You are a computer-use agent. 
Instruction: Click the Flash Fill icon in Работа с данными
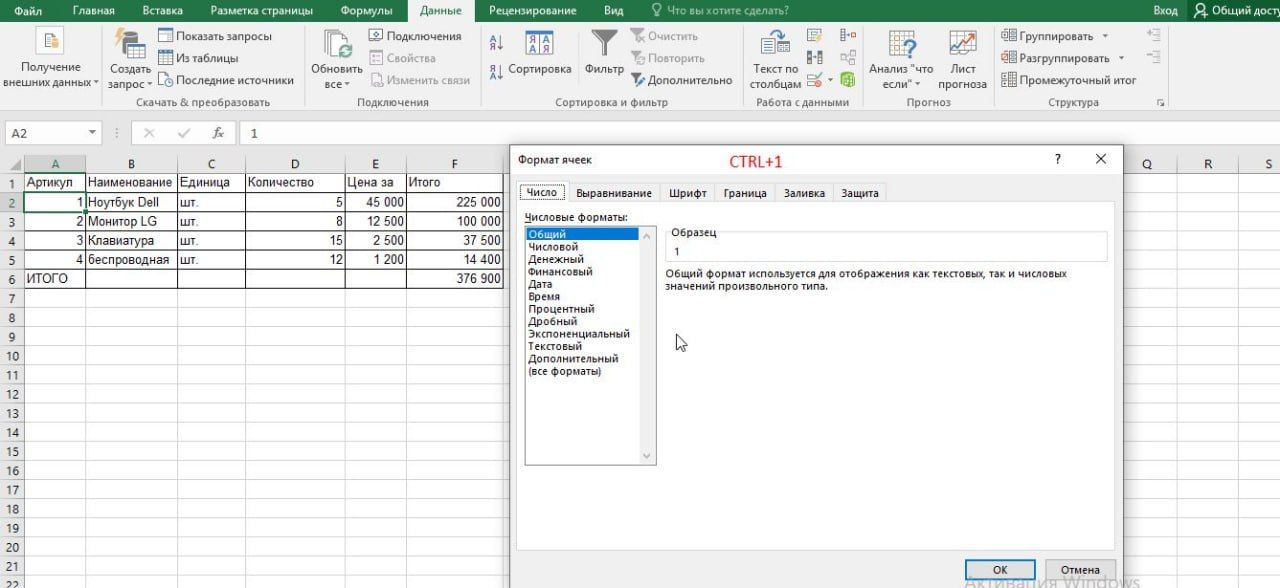pyautogui.click(x=814, y=36)
